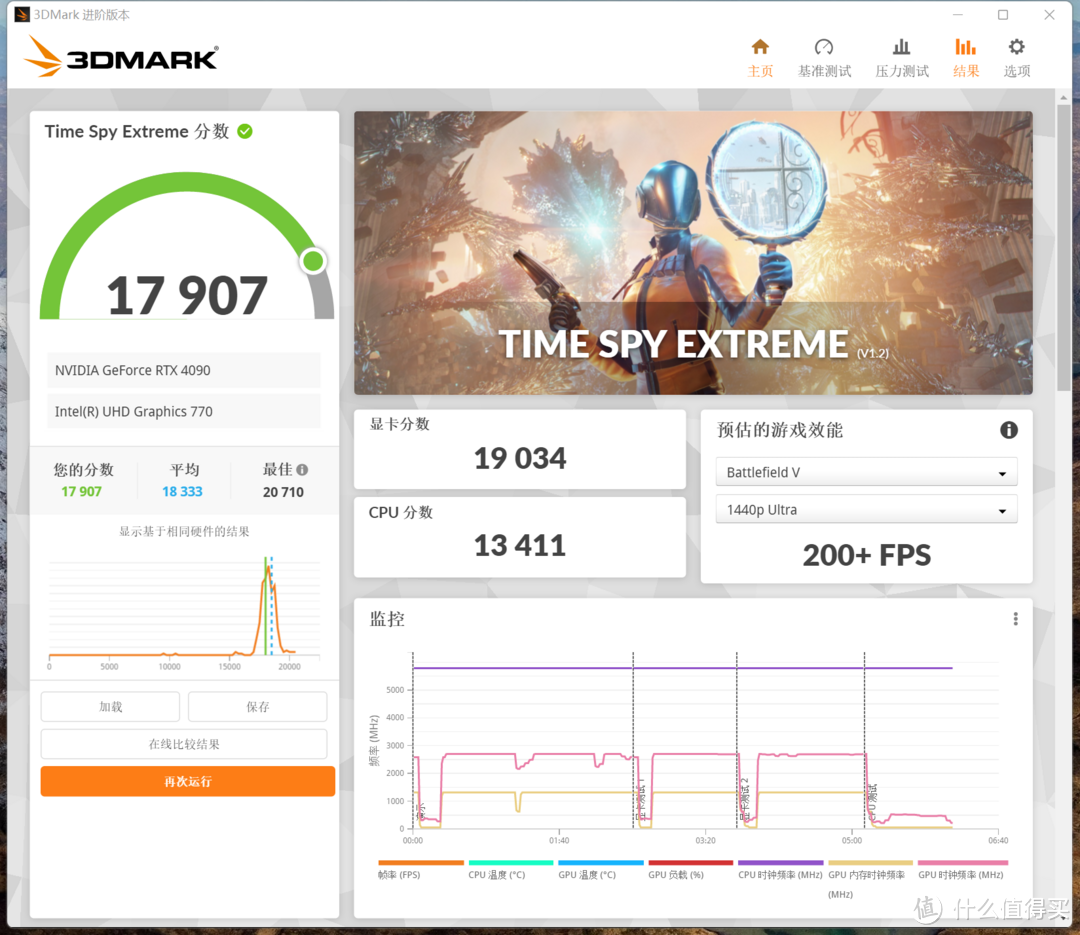
Task: Click the orange 再次运行 run again button
Action: pyautogui.click(x=187, y=781)
